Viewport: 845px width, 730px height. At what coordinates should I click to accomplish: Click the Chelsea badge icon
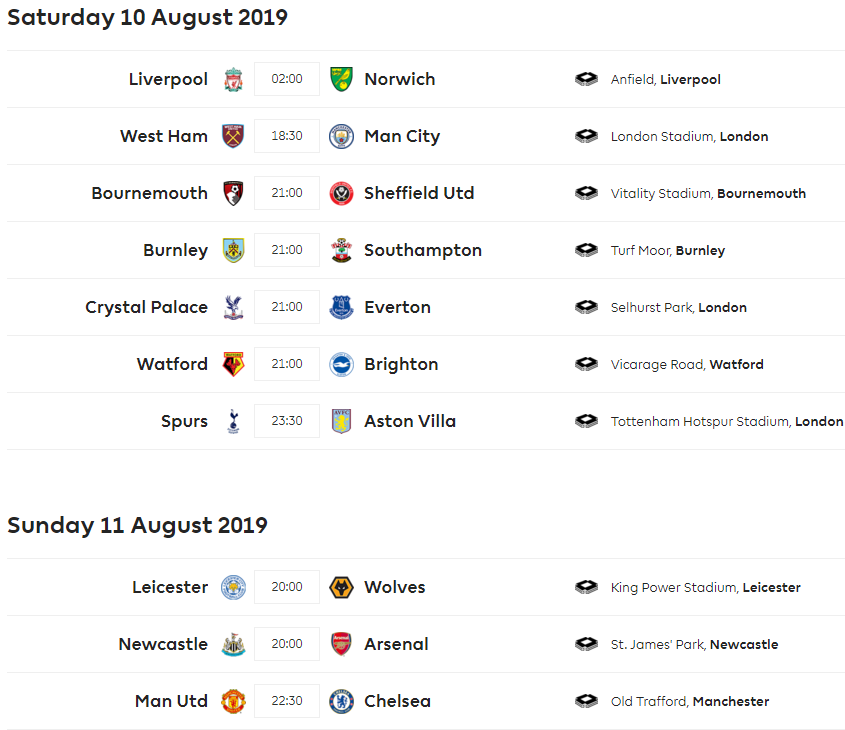click(x=342, y=701)
